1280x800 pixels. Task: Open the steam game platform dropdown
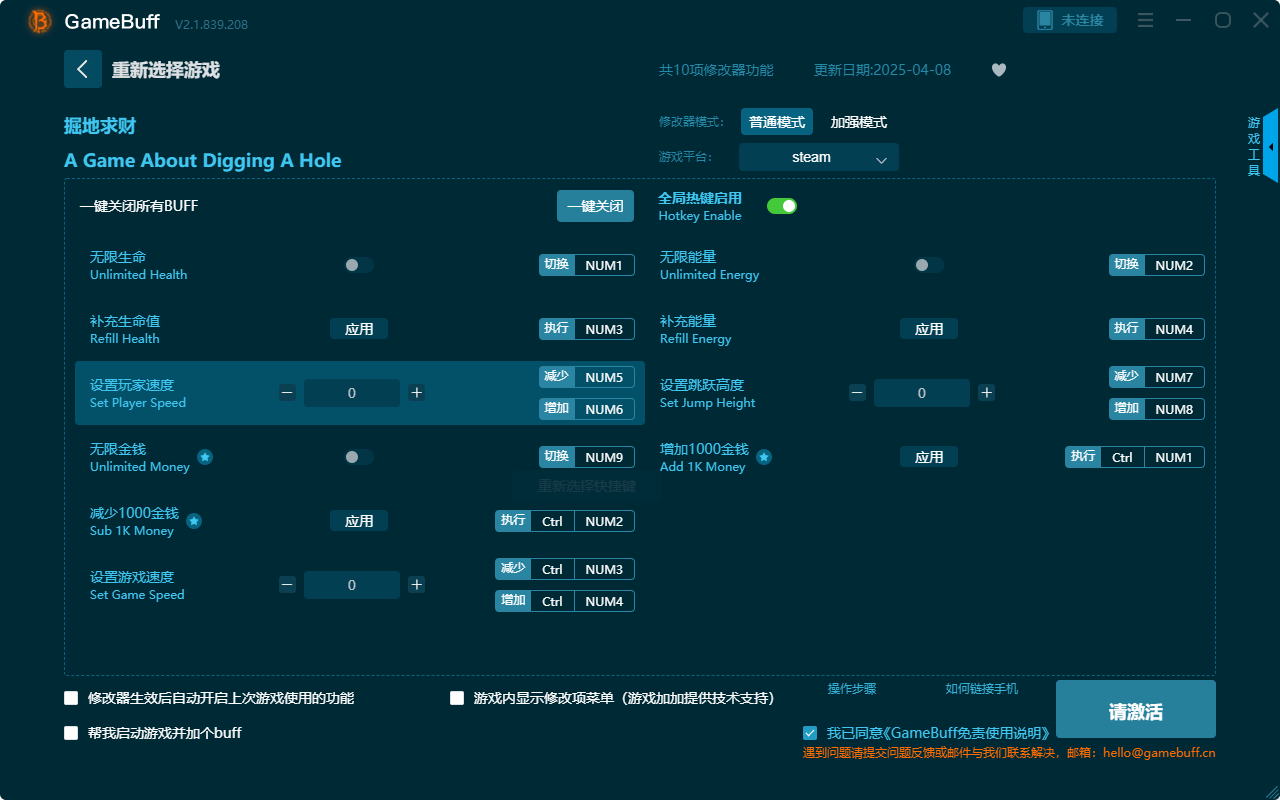tap(818, 157)
